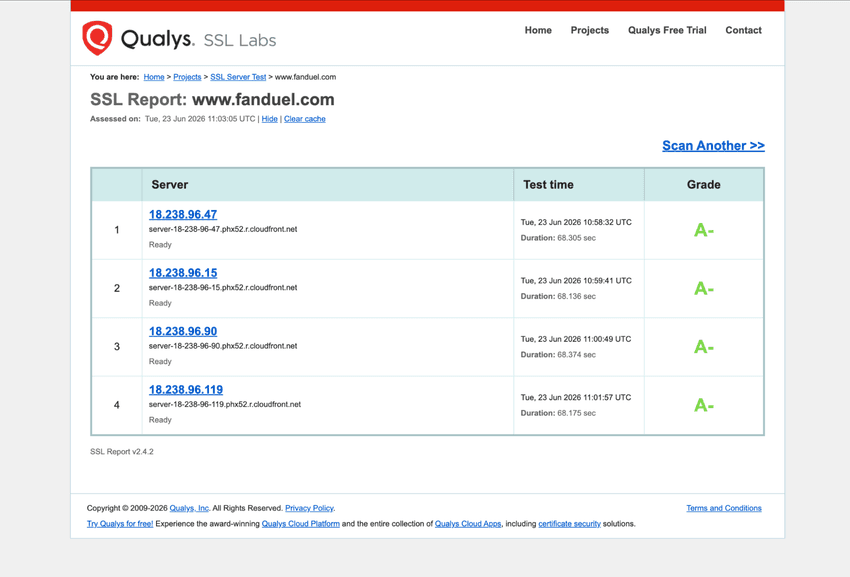Image resolution: width=850 pixels, height=577 pixels.
Task: Open the Projects navigation menu item
Action: coord(589,30)
